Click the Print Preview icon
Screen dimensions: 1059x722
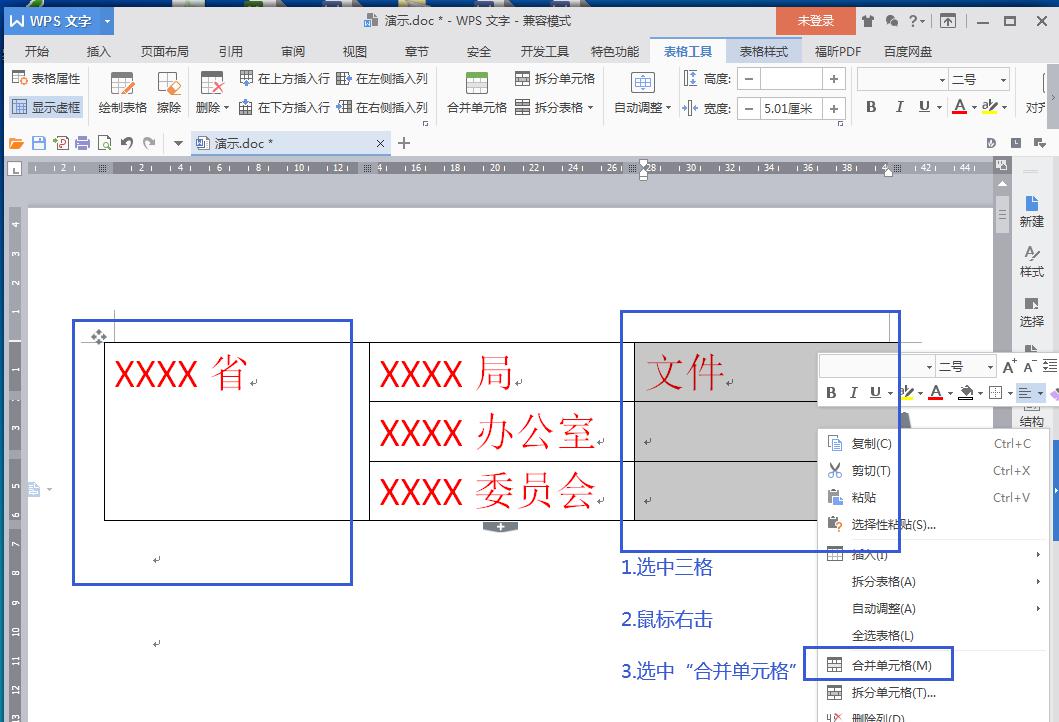pos(105,143)
